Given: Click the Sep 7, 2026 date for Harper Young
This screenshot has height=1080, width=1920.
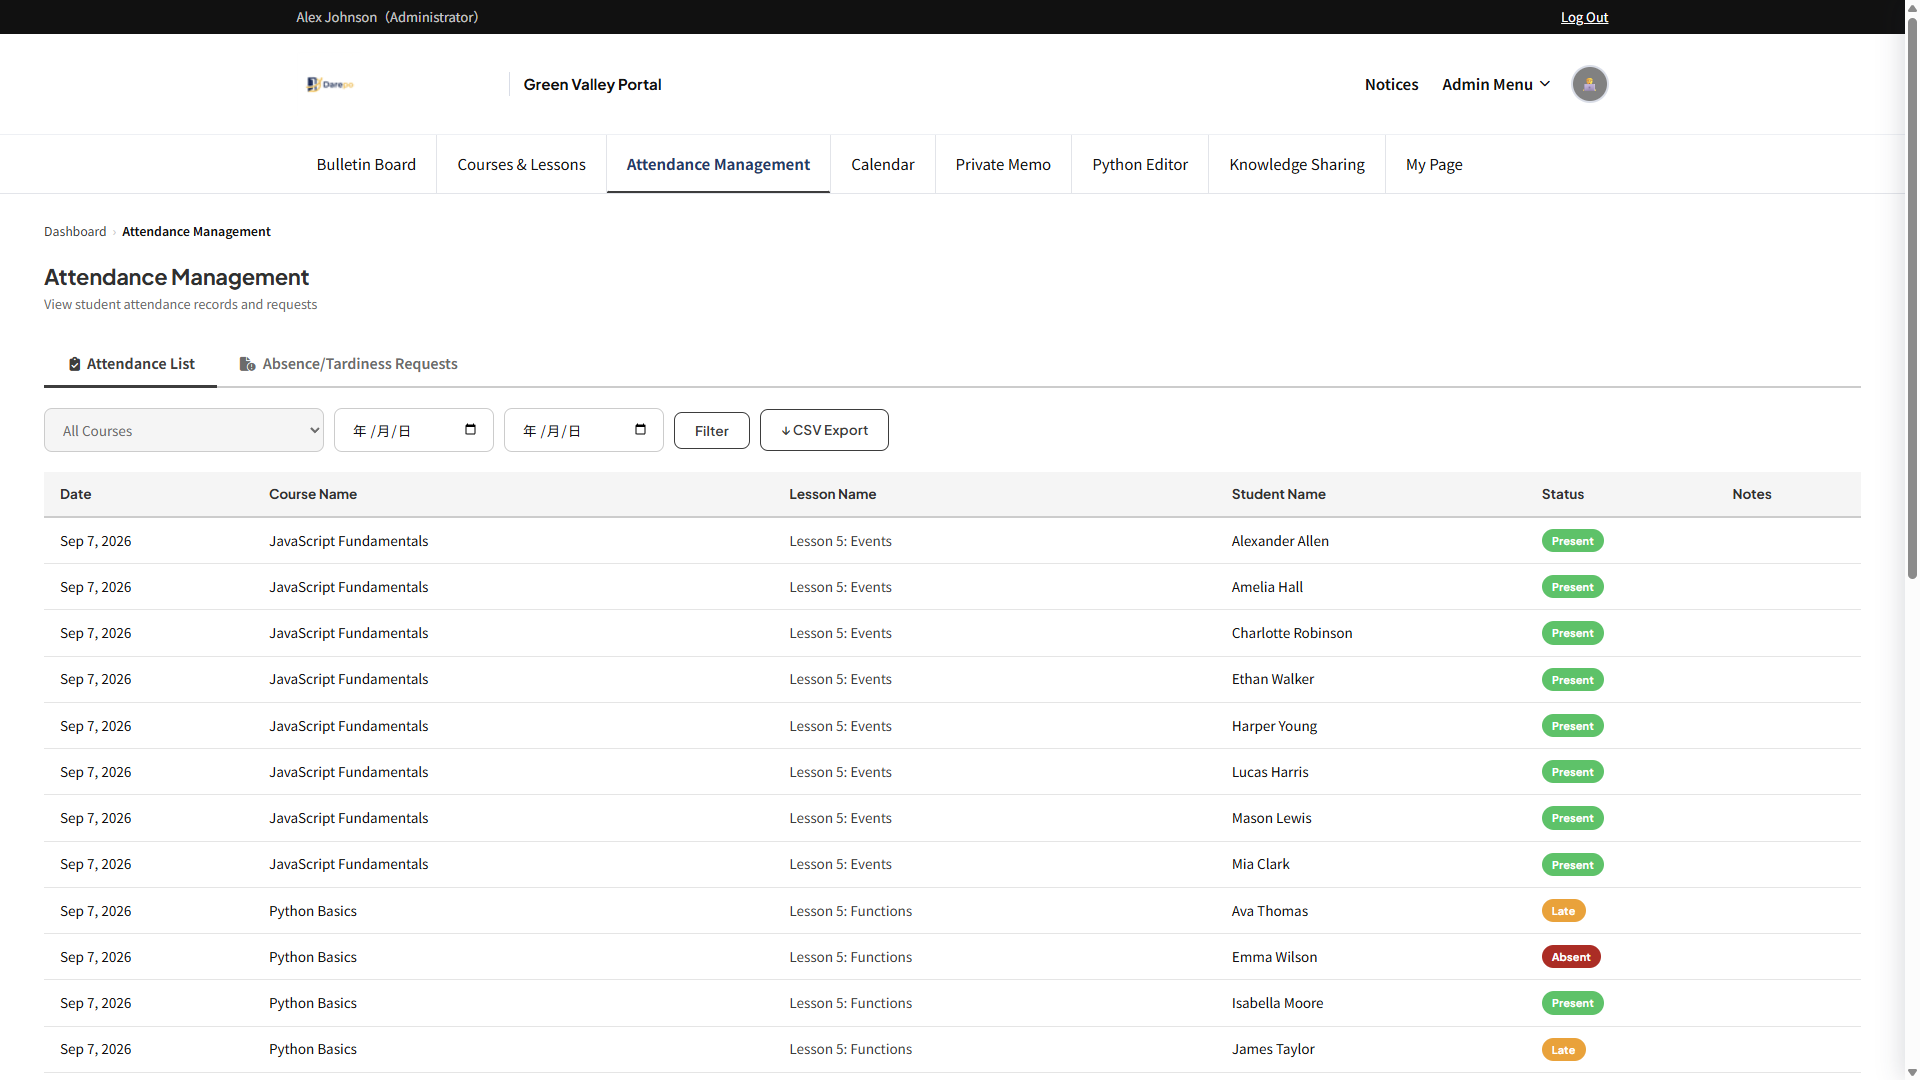Looking at the screenshot, I should click(x=95, y=726).
